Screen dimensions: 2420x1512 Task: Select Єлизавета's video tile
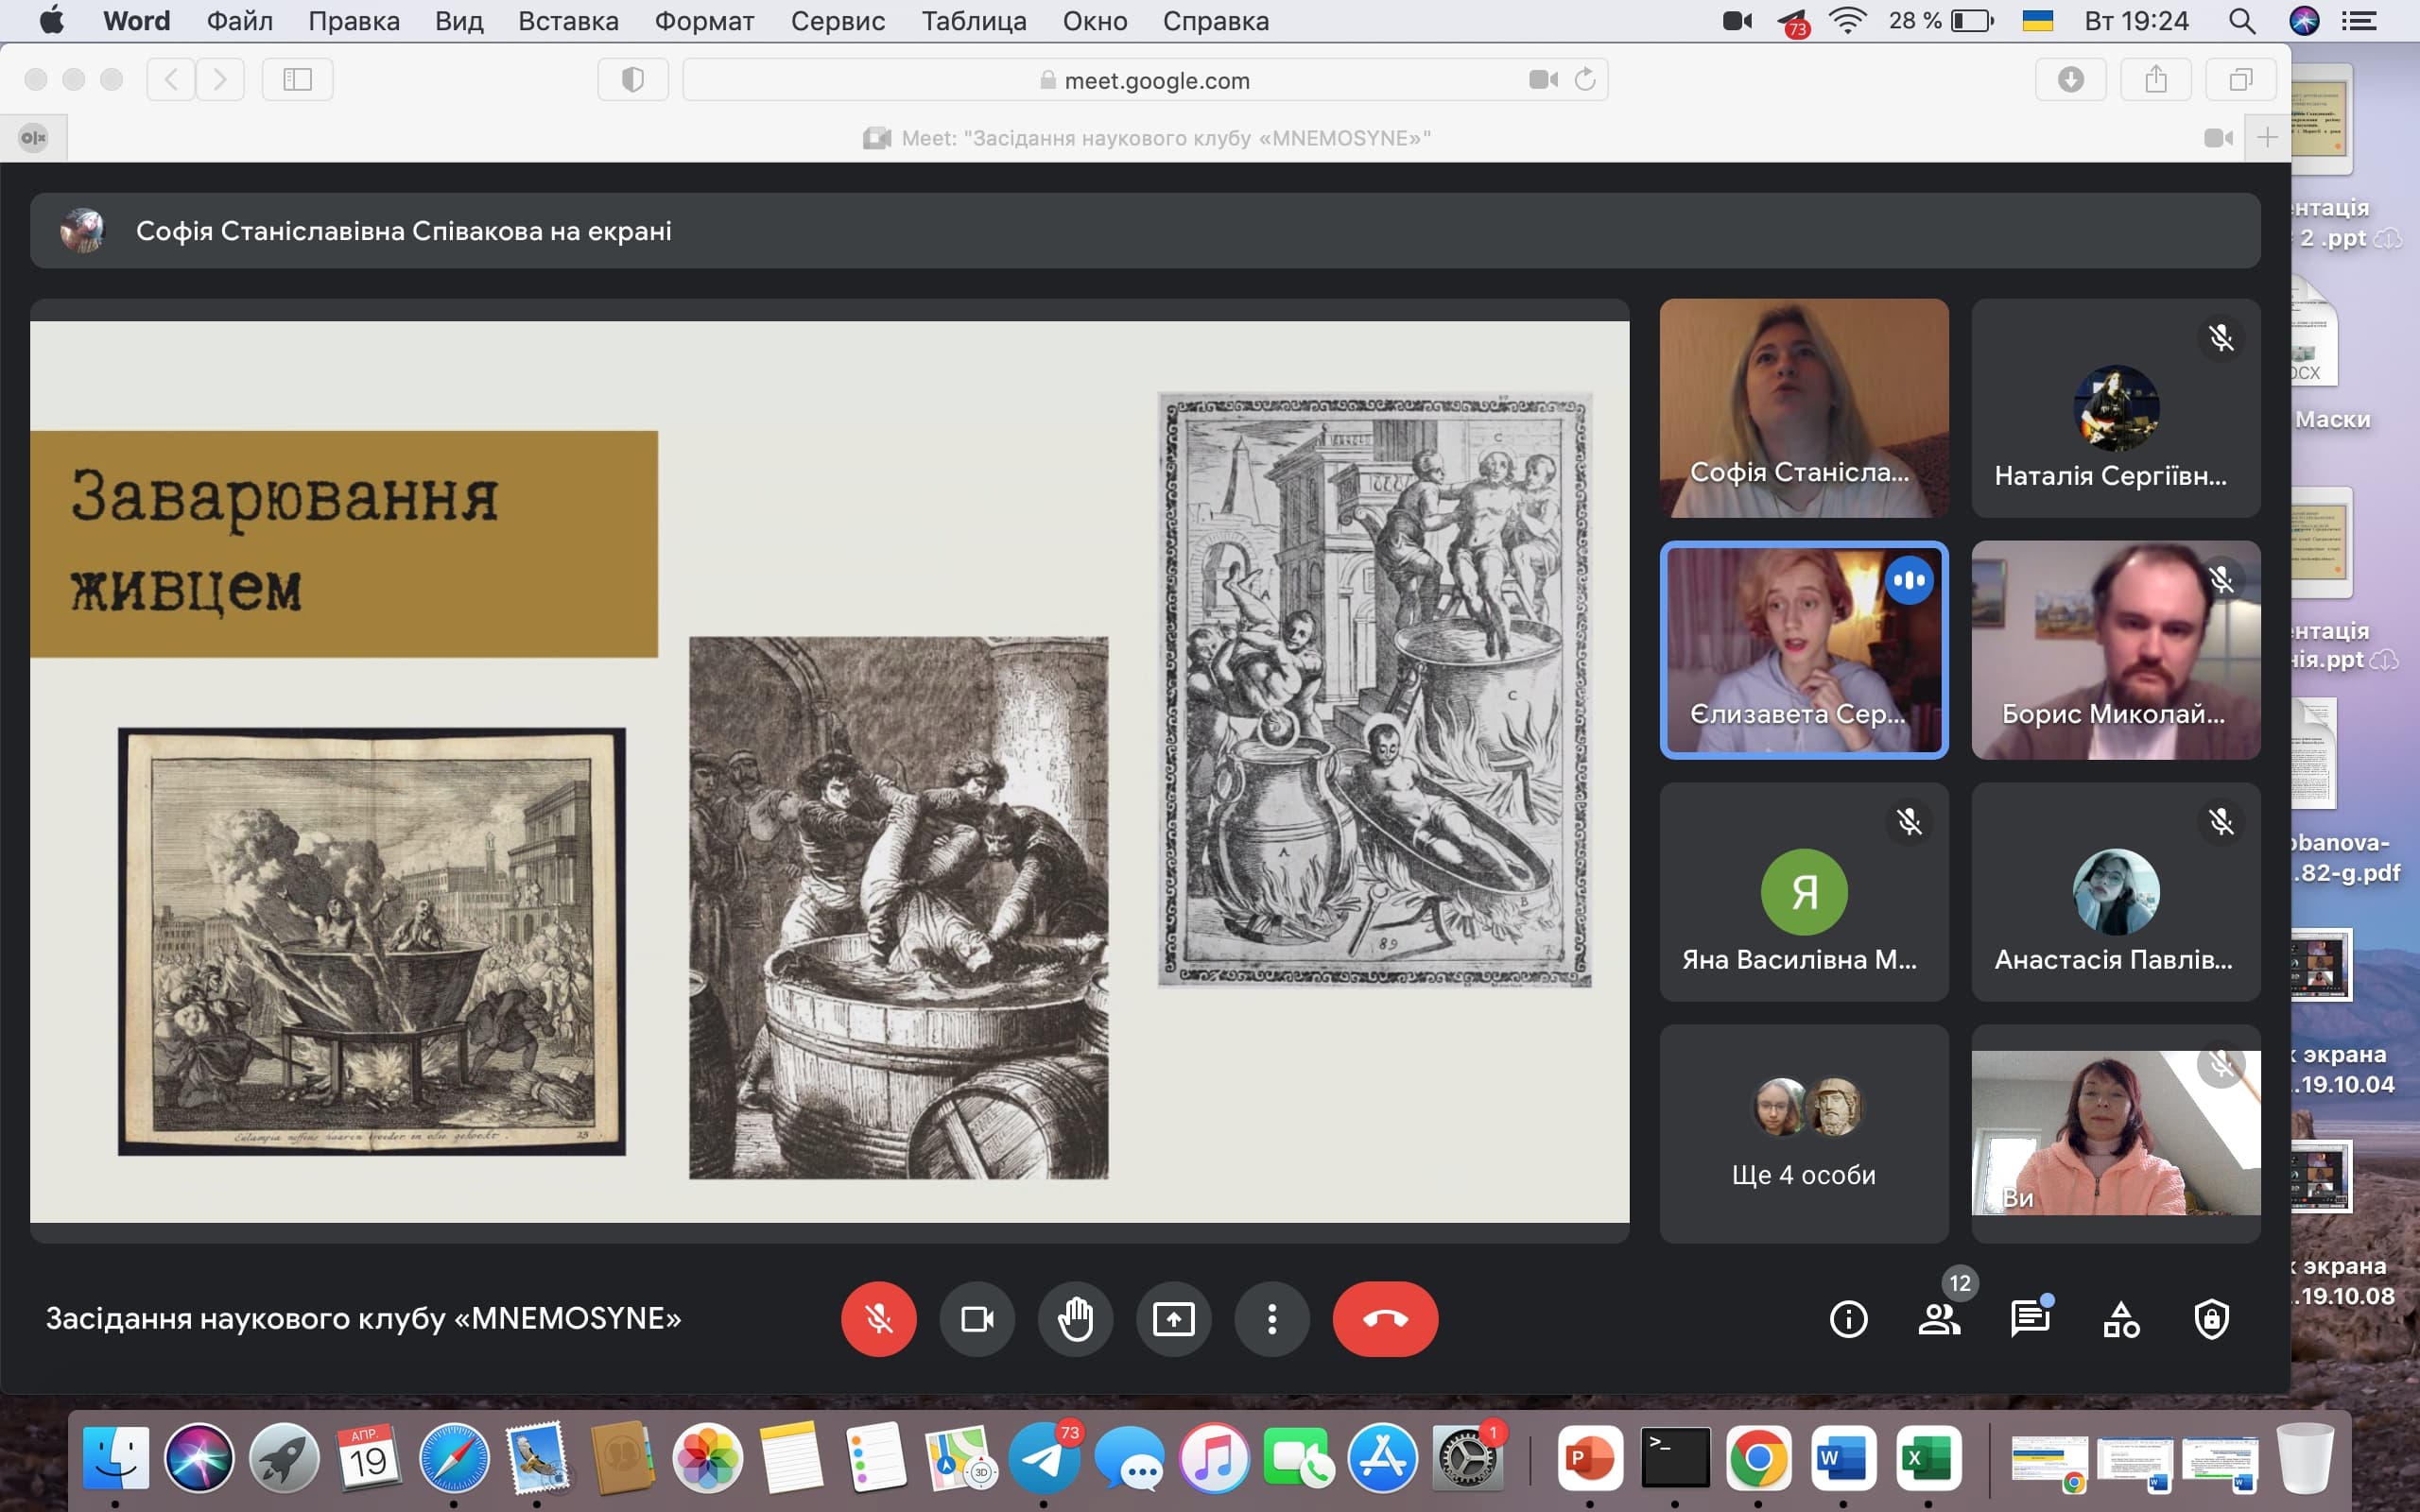coord(1803,650)
